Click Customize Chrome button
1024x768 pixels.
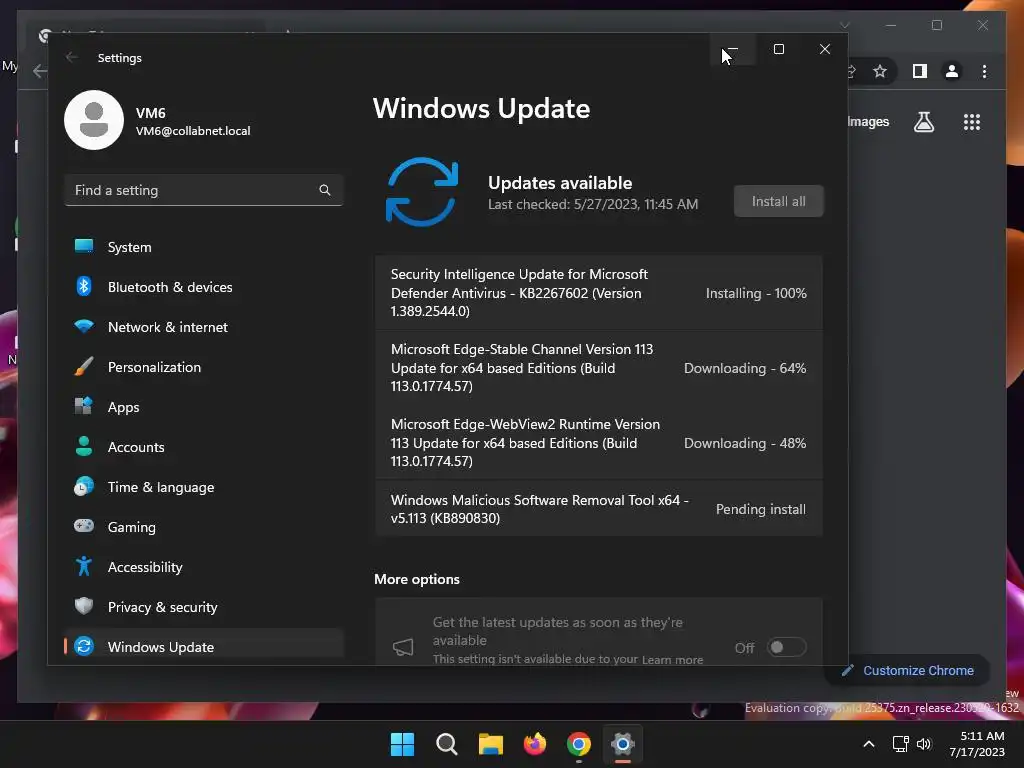tap(908, 671)
